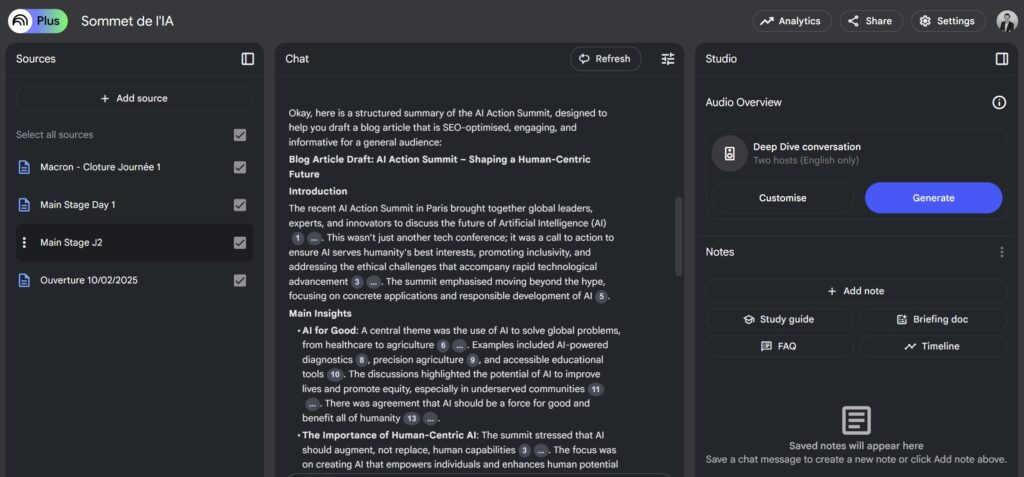Viewport: 1024px width, 477px height.
Task: Open chat configuration sliders icon
Action: (668, 59)
